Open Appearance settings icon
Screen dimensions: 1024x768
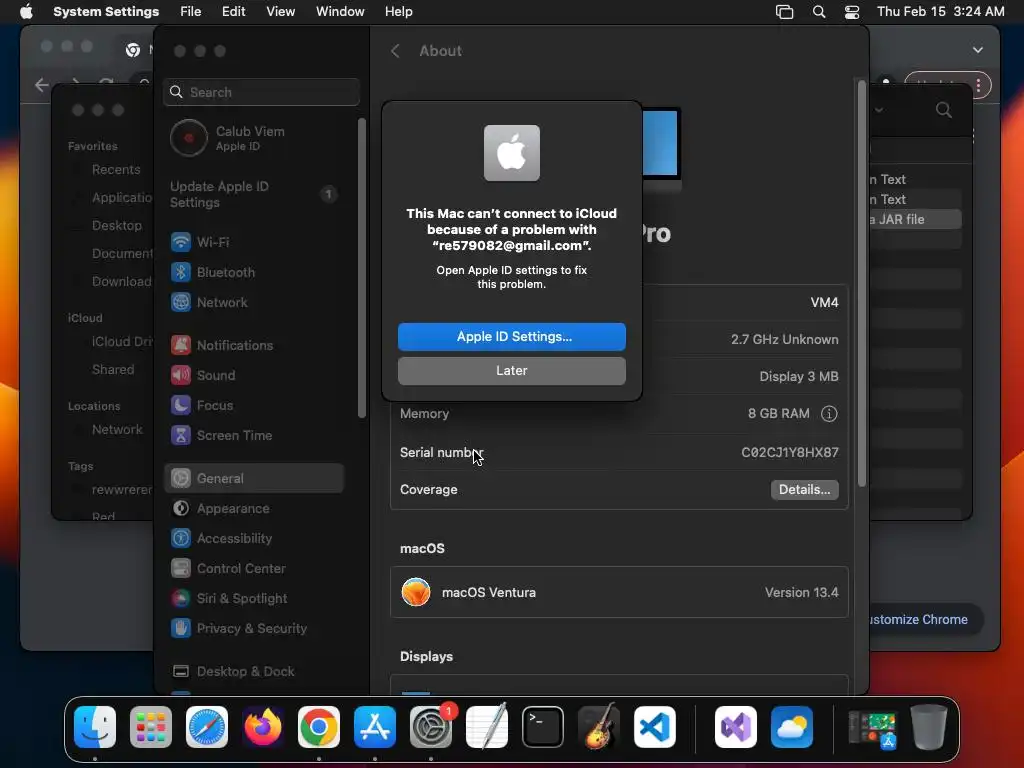[x=181, y=508]
